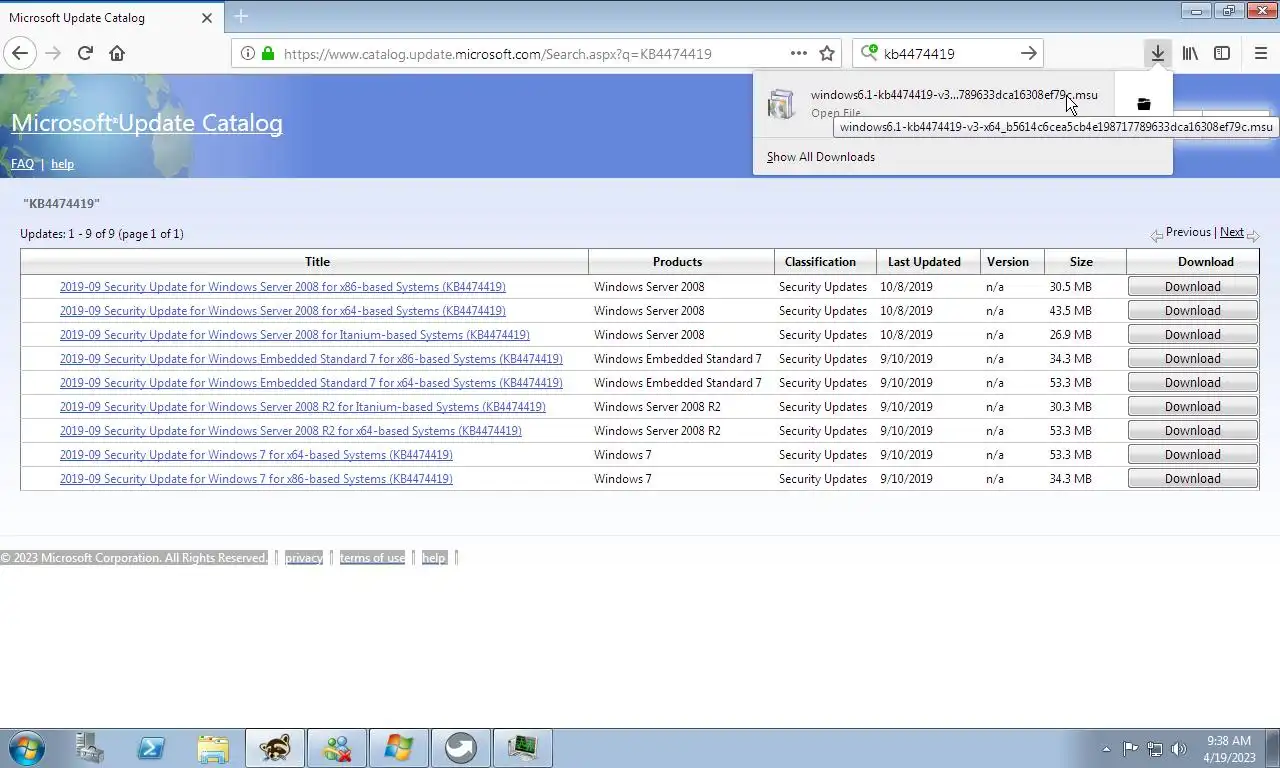Sort by the Title column header
The width and height of the screenshot is (1280, 768).
(317, 262)
